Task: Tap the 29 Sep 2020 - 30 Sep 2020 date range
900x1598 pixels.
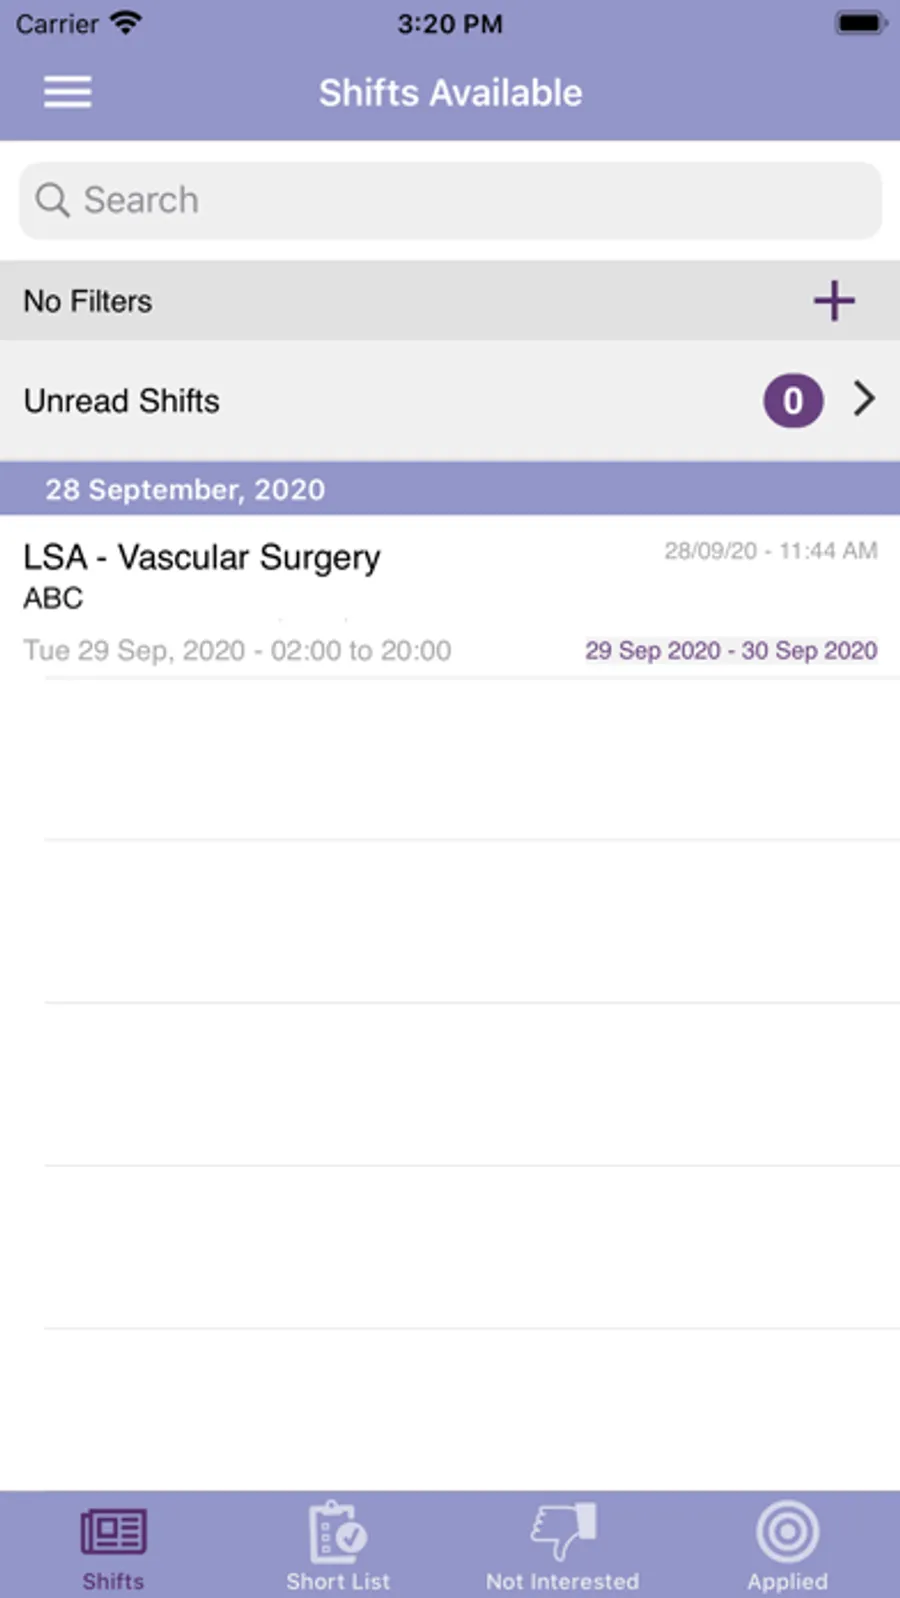Action: (731, 650)
